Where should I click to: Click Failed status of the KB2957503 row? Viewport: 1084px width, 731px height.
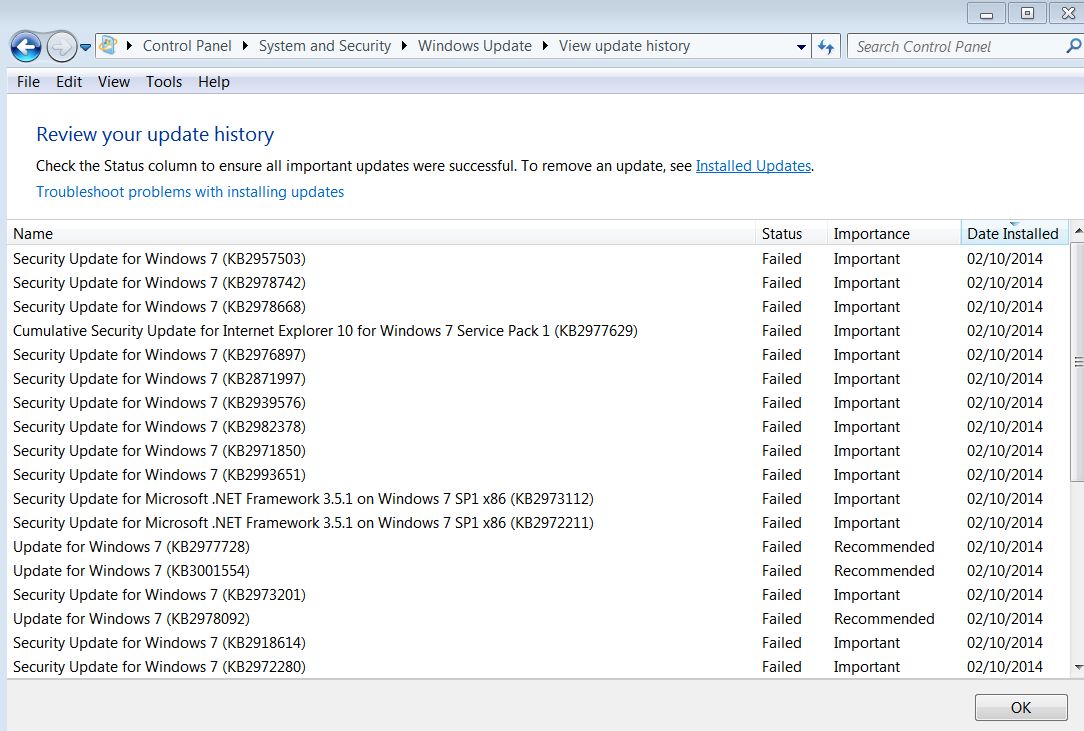tap(782, 259)
